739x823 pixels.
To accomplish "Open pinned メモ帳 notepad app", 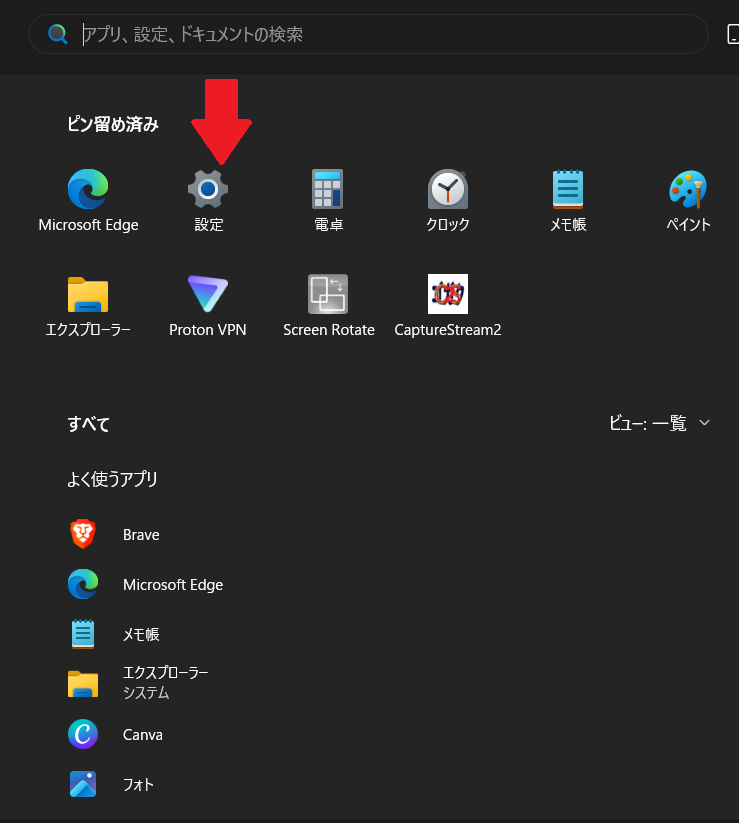I will coord(568,201).
